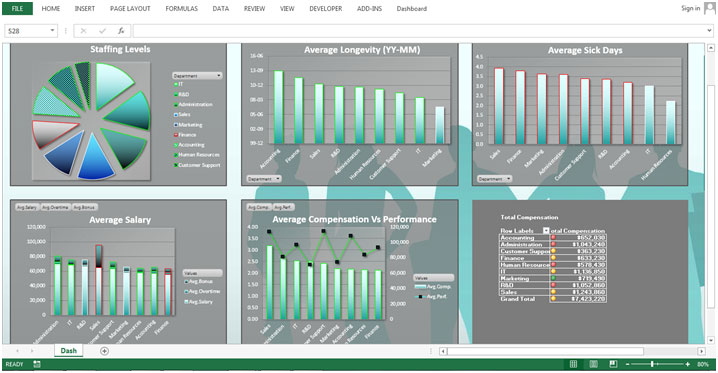Viewport: 718px width, 373px height.
Task: Click the zoom slider handle in status bar
Action: (653, 364)
